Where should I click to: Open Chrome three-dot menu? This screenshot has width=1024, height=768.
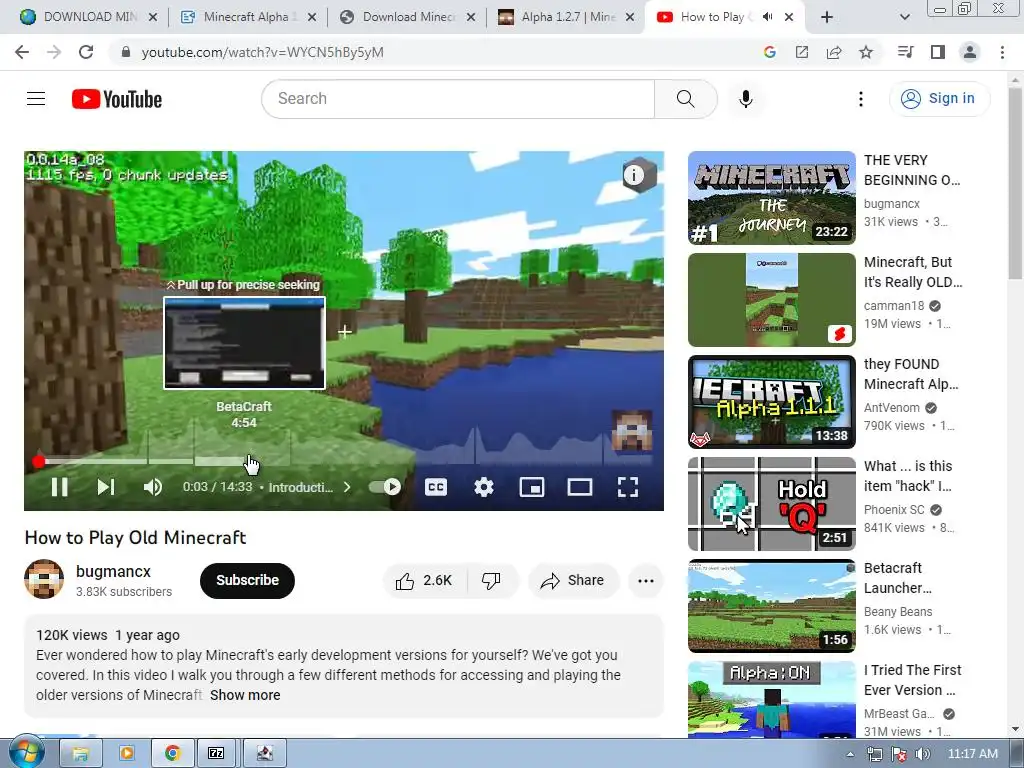pyautogui.click(x=1002, y=52)
